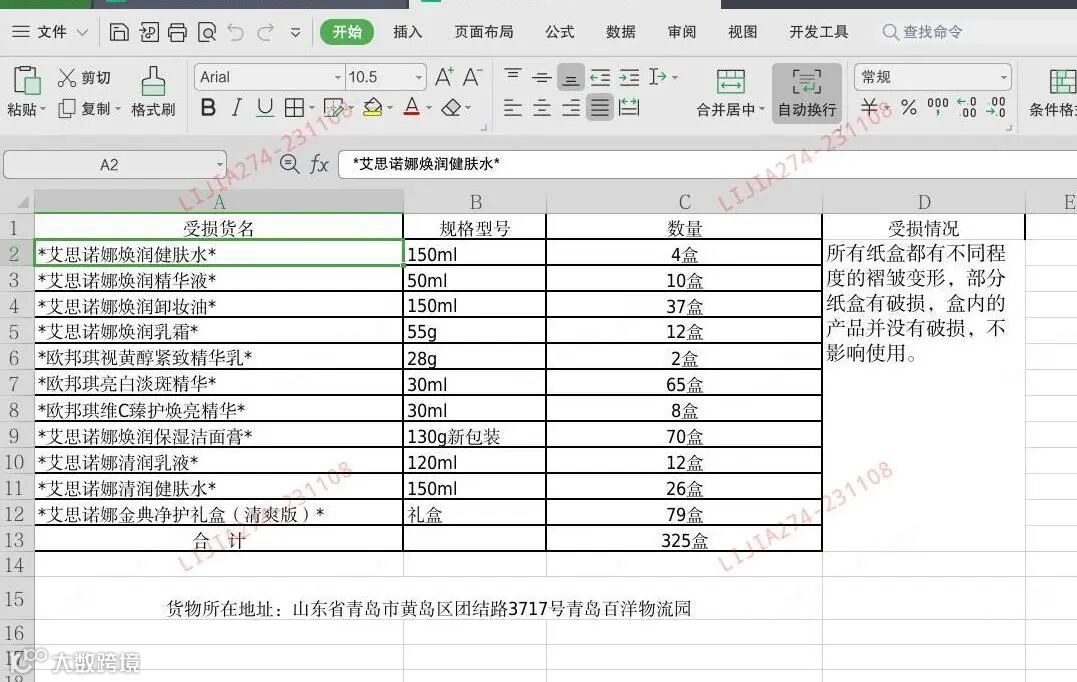Click the distributed alignment icon
This screenshot has width=1077, height=682.
click(x=628, y=108)
